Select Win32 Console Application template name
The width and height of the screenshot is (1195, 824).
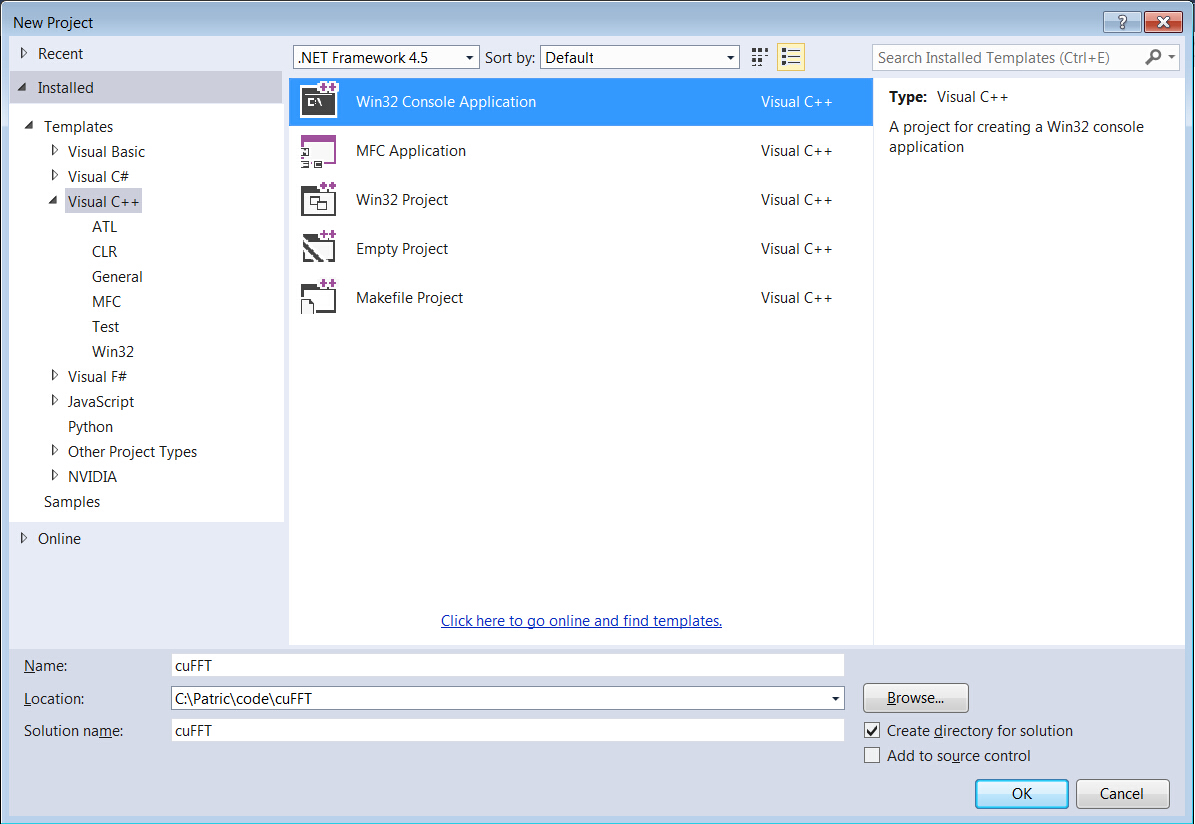(x=446, y=101)
